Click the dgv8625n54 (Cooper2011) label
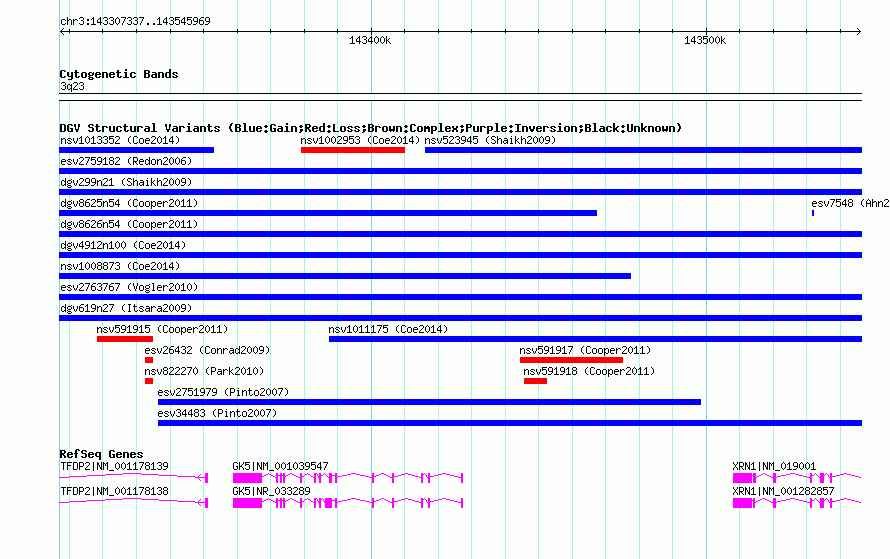This screenshot has height=559, width=890. [129, 203]
